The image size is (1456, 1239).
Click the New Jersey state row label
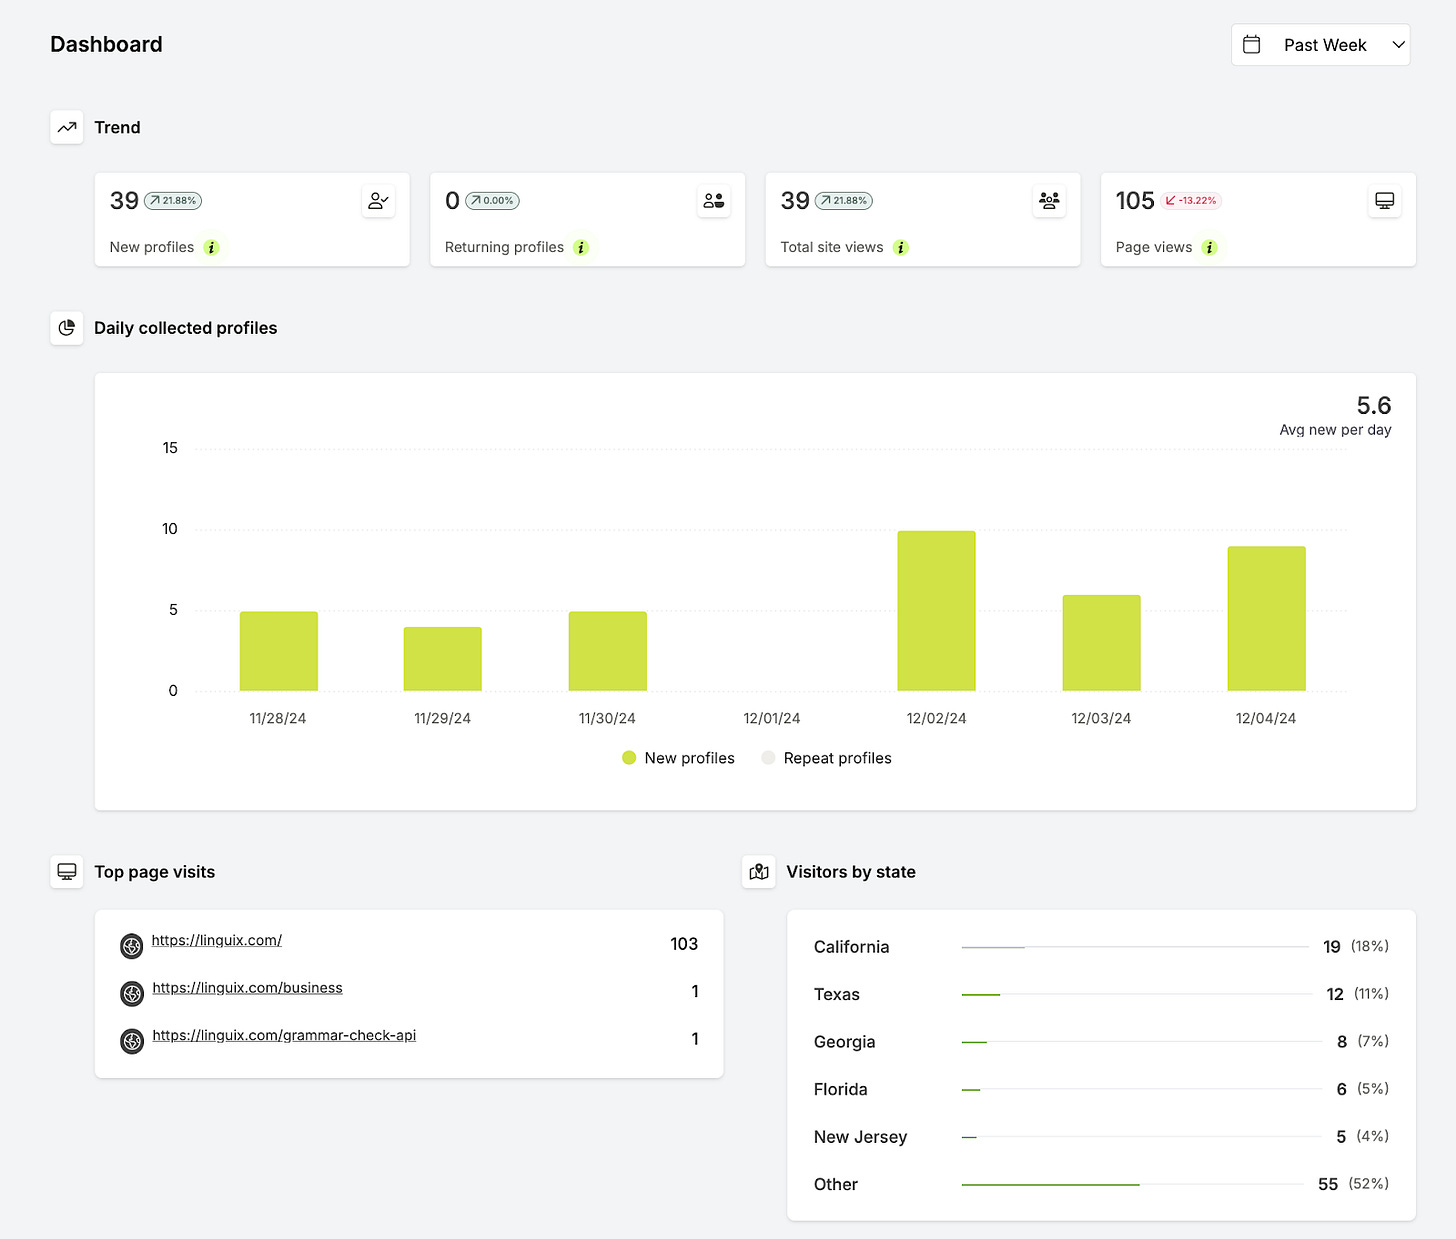tap(861, 1137)
